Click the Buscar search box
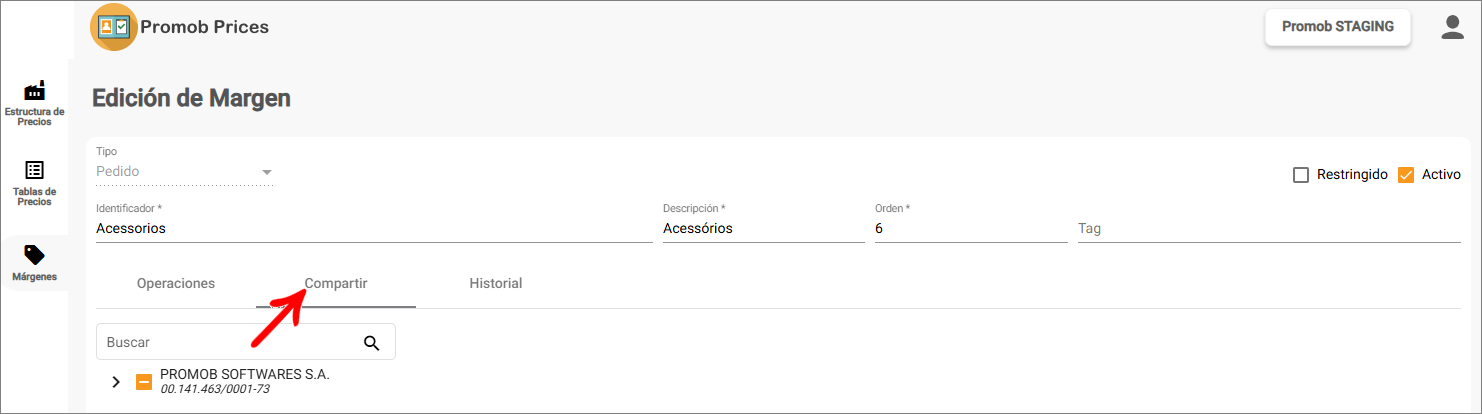The image size is (1482, 414). pyautogui.click(x=228, y=343)
